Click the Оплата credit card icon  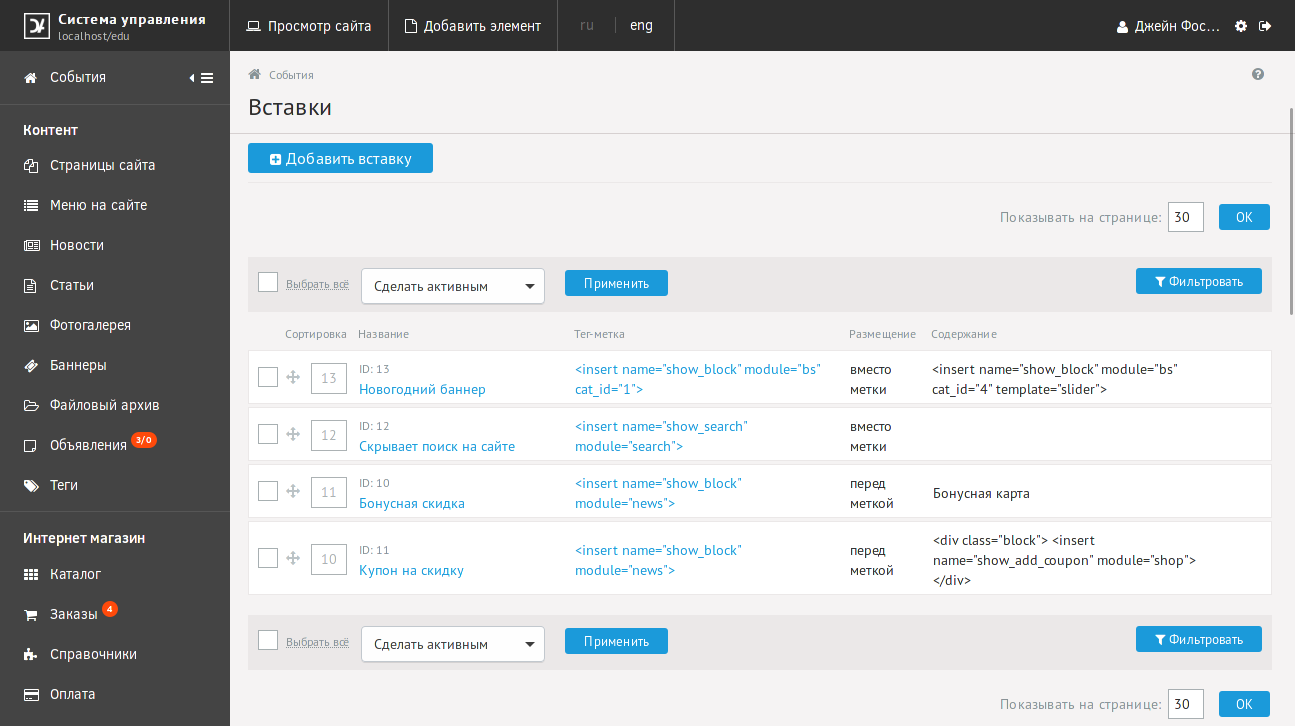31,694
